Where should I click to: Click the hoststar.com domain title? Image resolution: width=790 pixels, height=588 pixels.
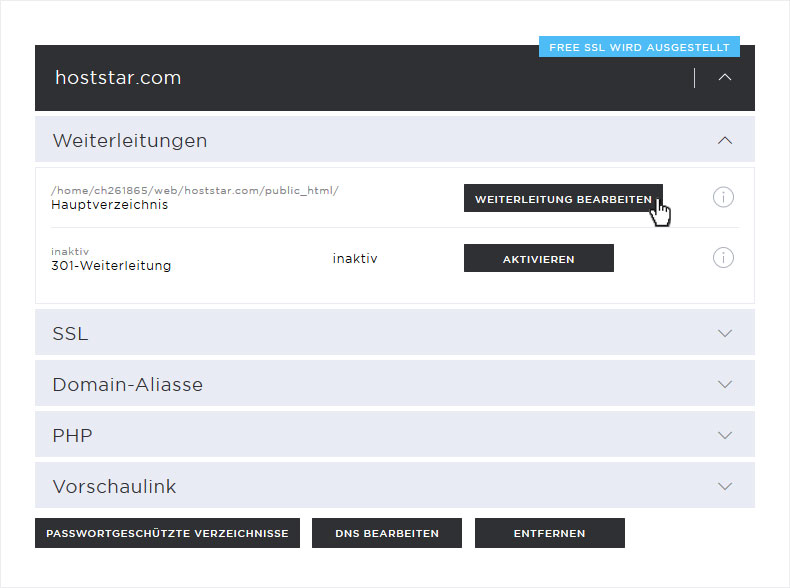click(118, 78)
